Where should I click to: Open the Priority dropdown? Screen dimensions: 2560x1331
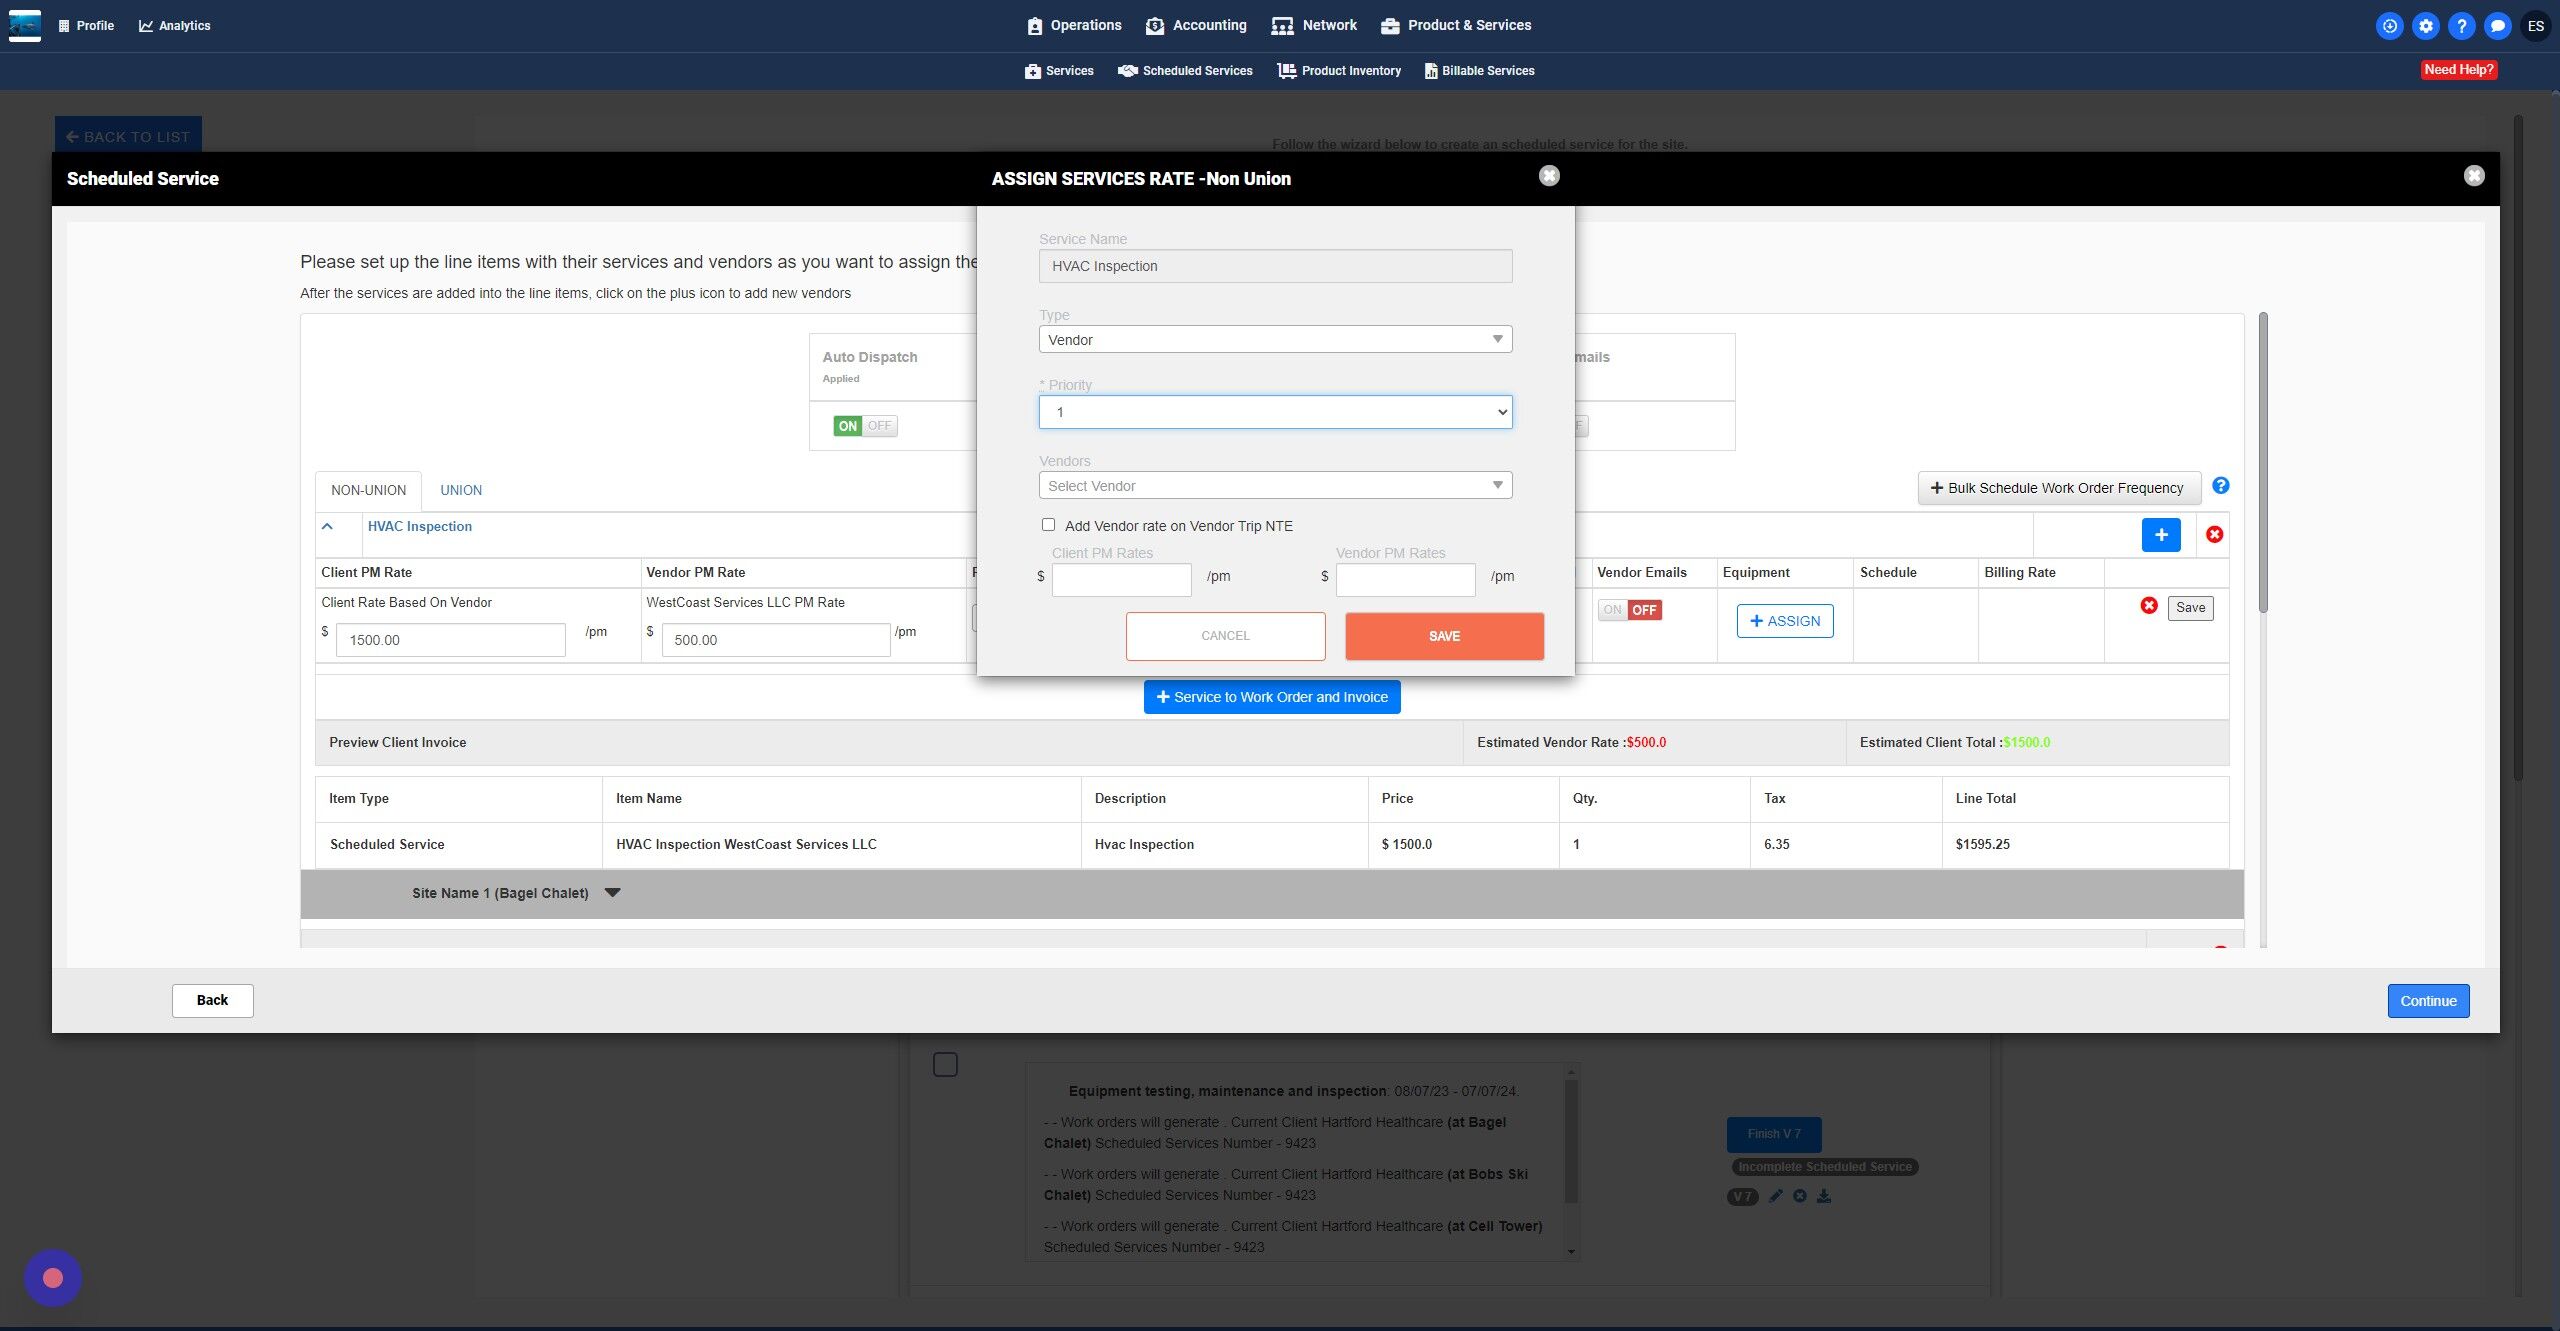(x=1275, y=412)
